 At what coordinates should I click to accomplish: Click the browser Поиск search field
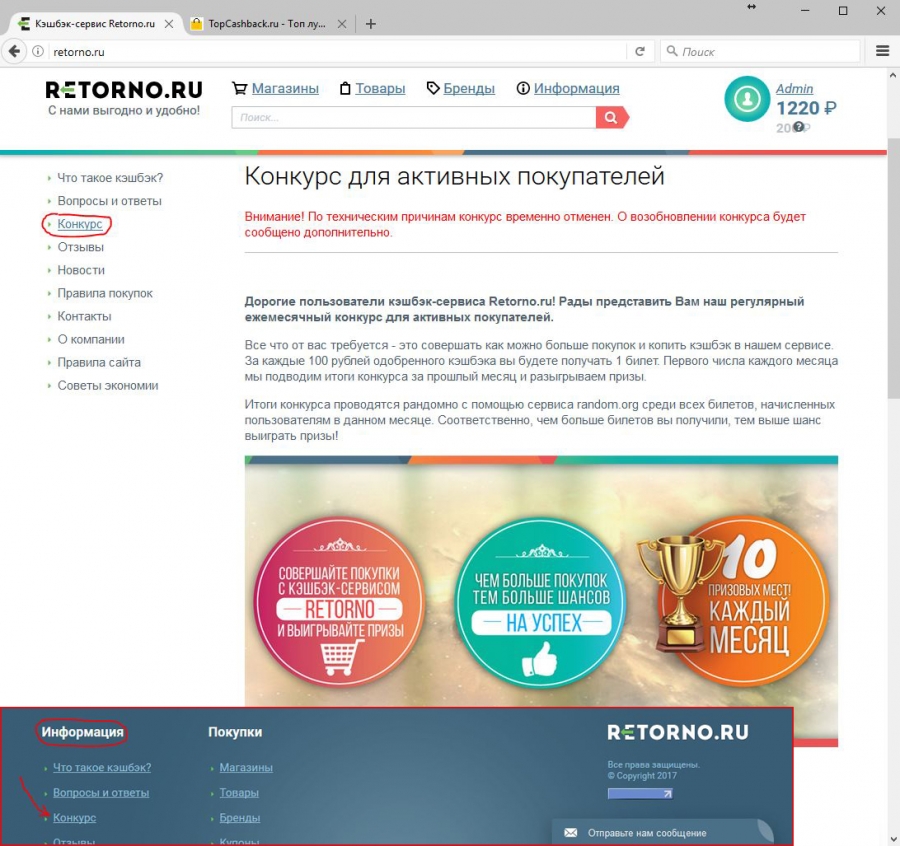(761, 52)
